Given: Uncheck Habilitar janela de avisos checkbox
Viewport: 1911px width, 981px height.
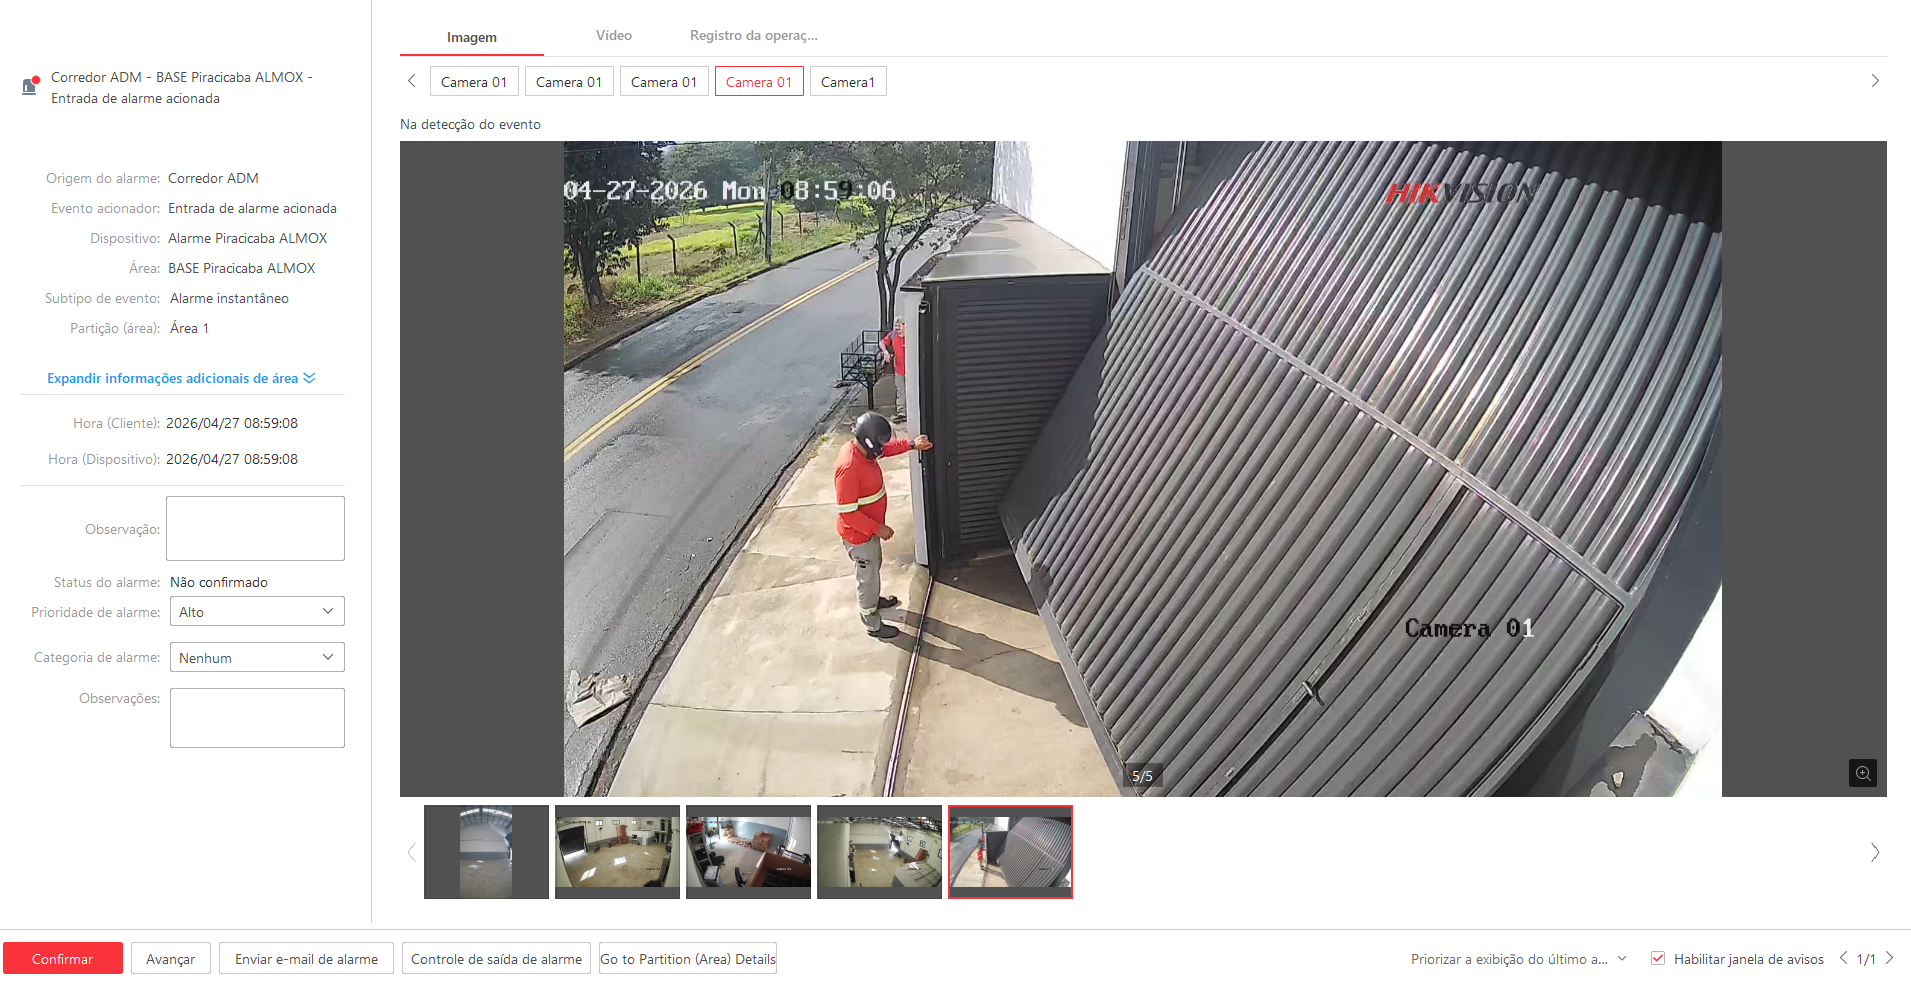Looking at the screenshot, I should 1658,958.
